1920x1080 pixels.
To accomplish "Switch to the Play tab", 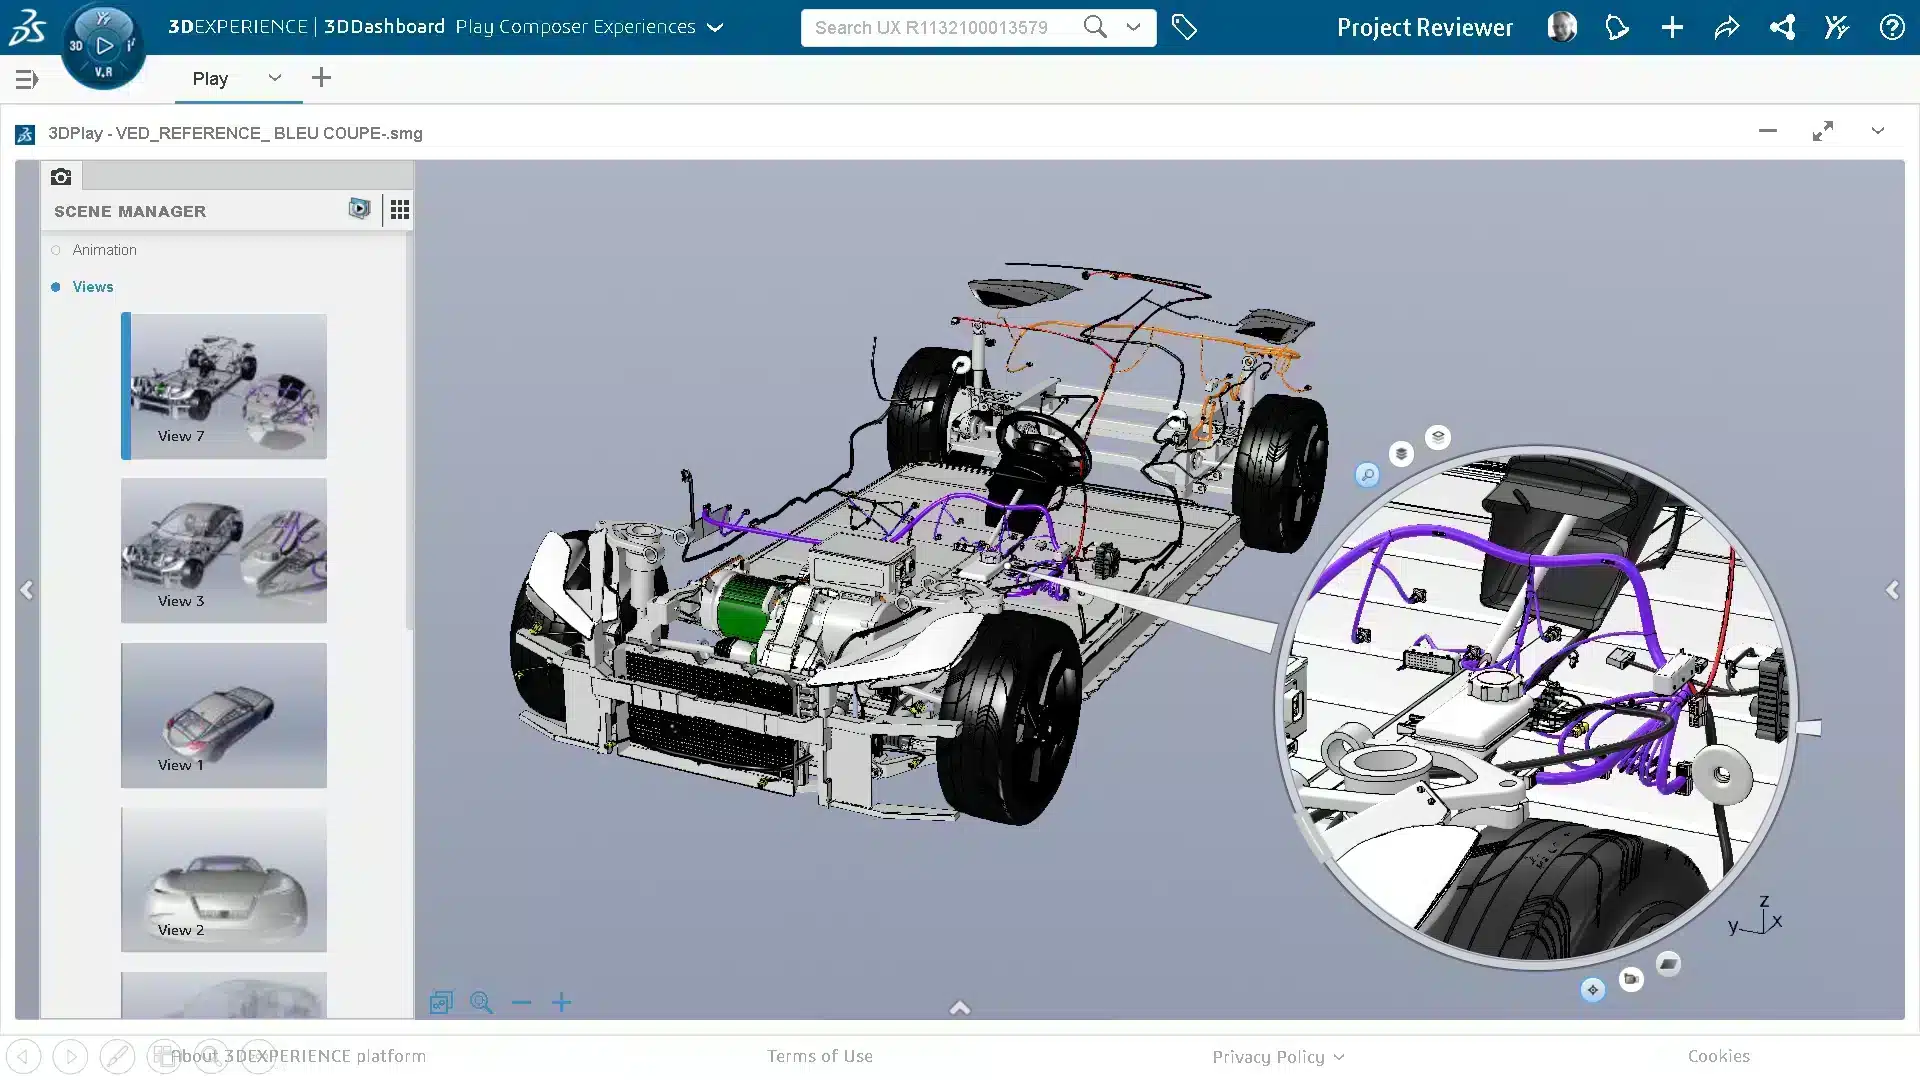I will pos(210,78).
